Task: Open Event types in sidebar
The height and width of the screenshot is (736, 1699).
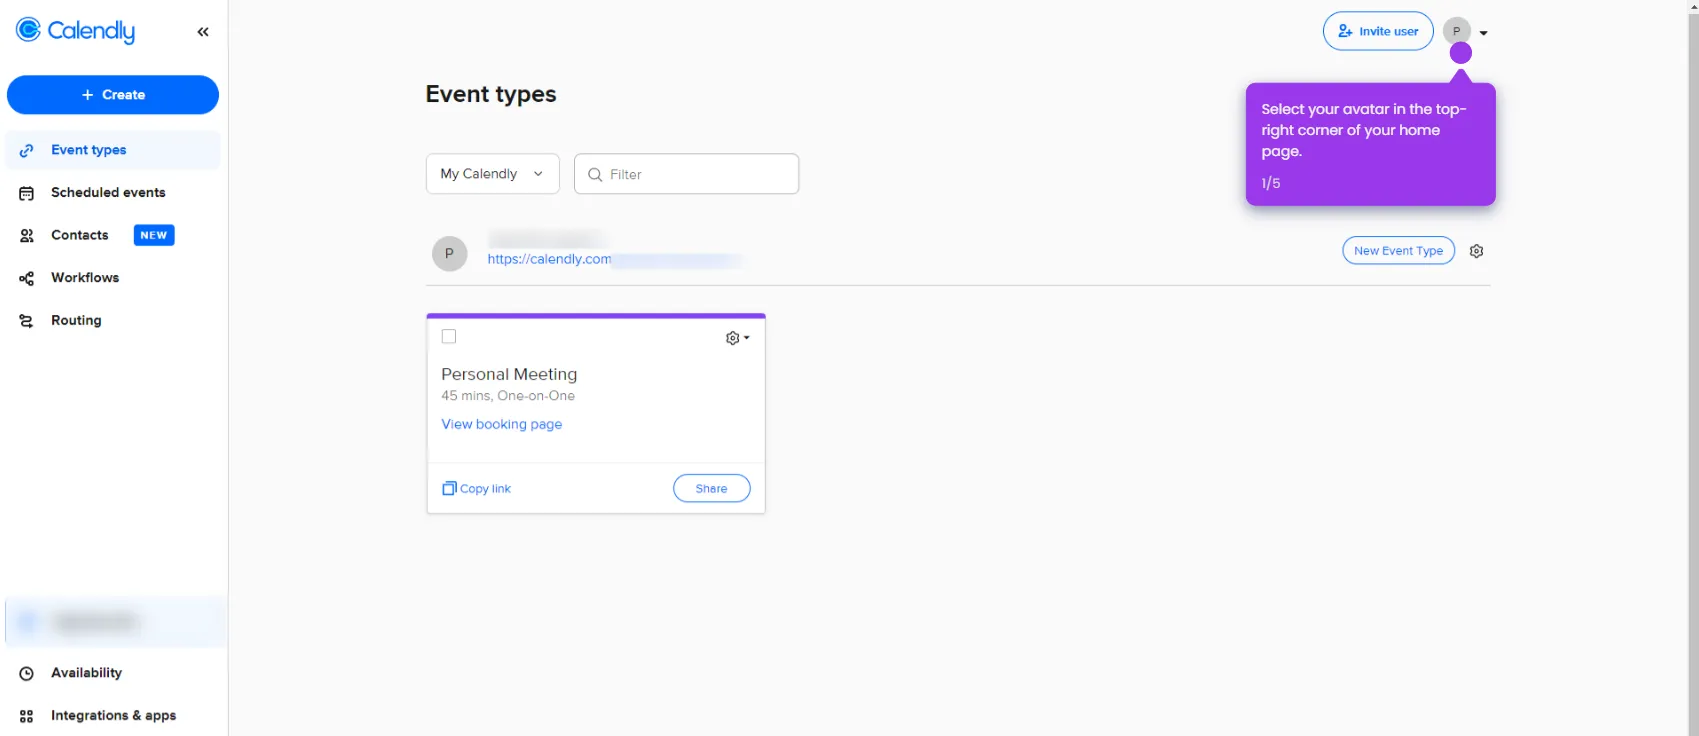Action: 113,150
